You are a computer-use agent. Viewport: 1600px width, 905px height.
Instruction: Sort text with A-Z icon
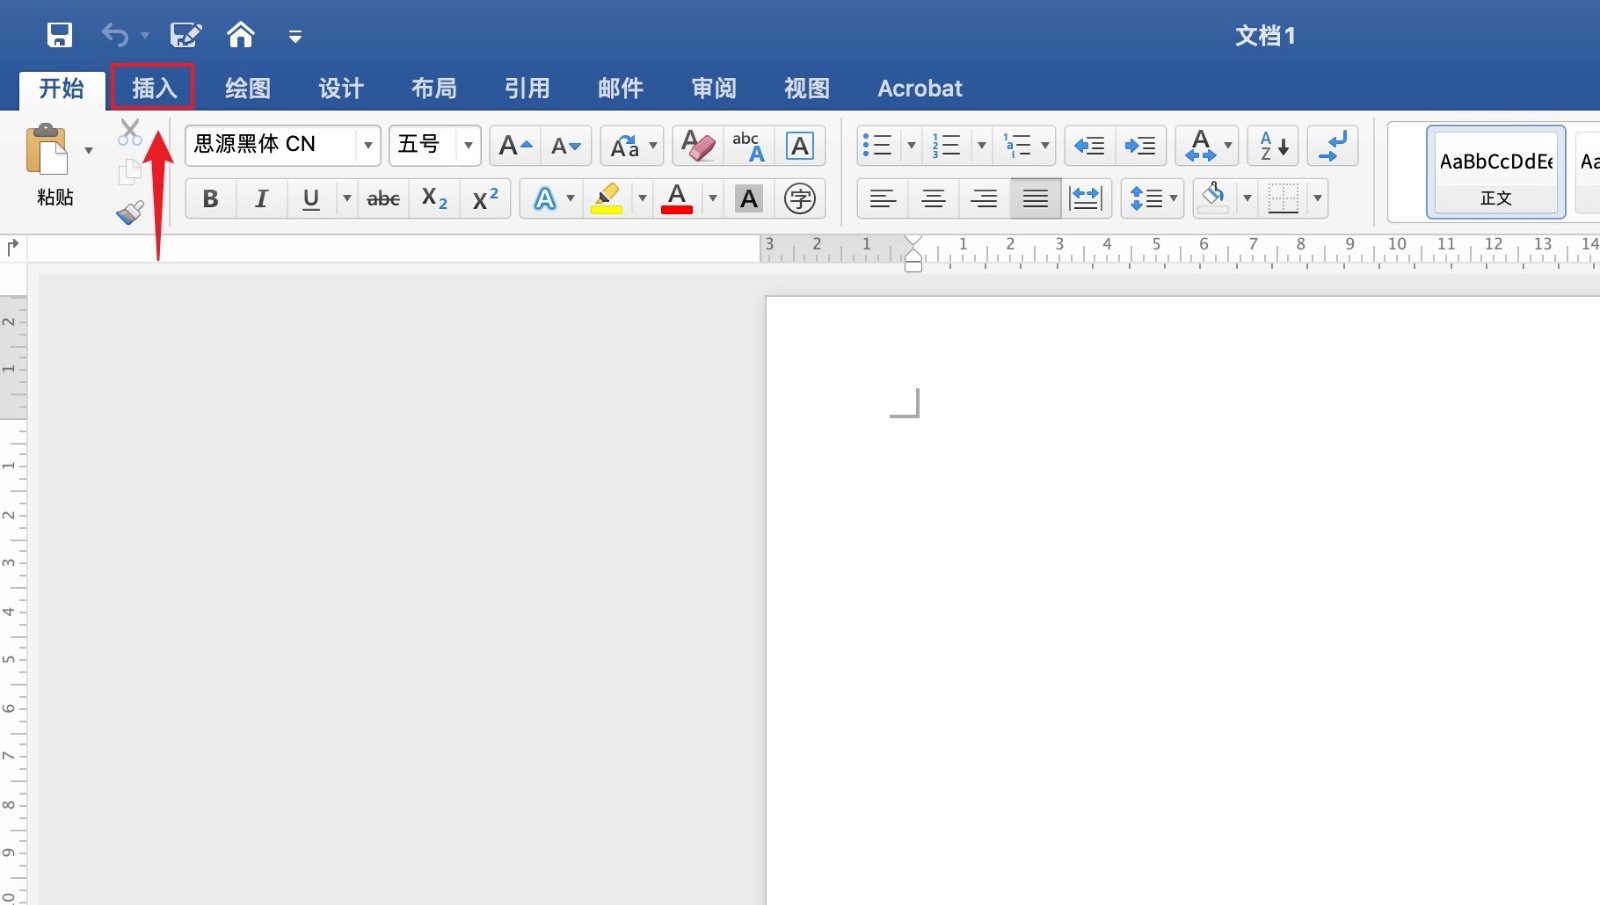pyautogui.click(x=1273, y=146)
